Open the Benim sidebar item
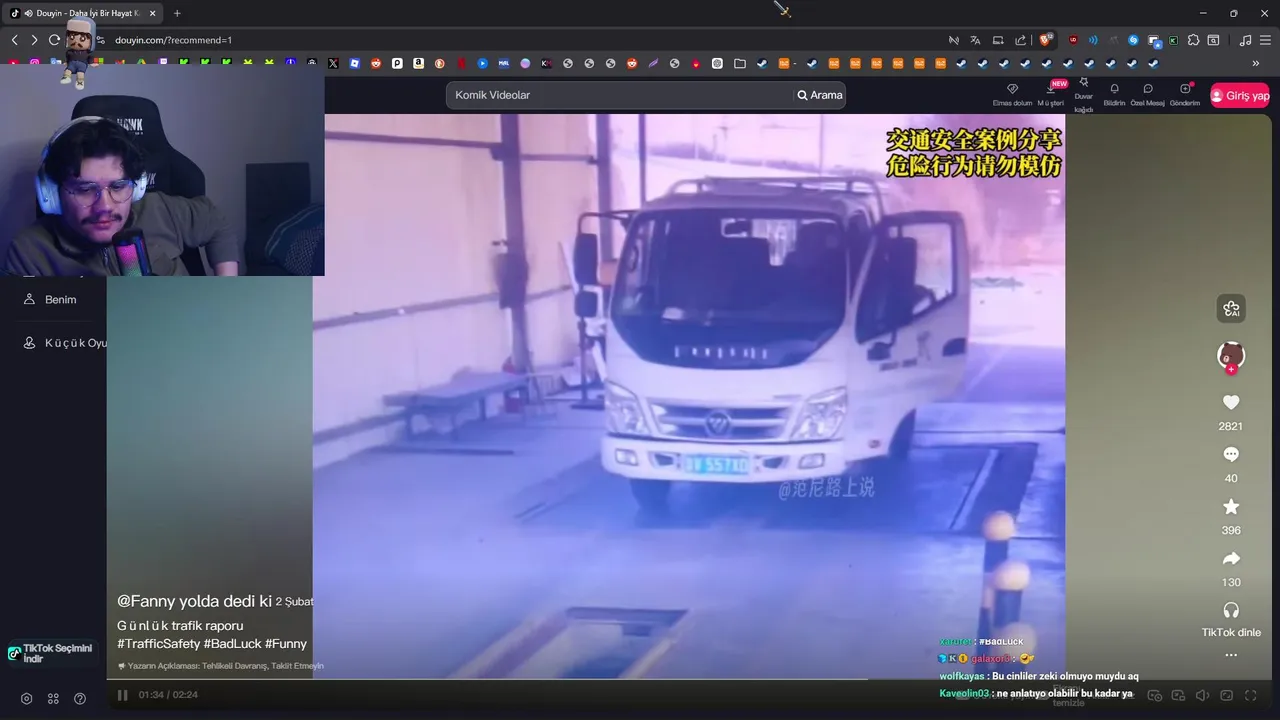 click(x=50, y=299)
